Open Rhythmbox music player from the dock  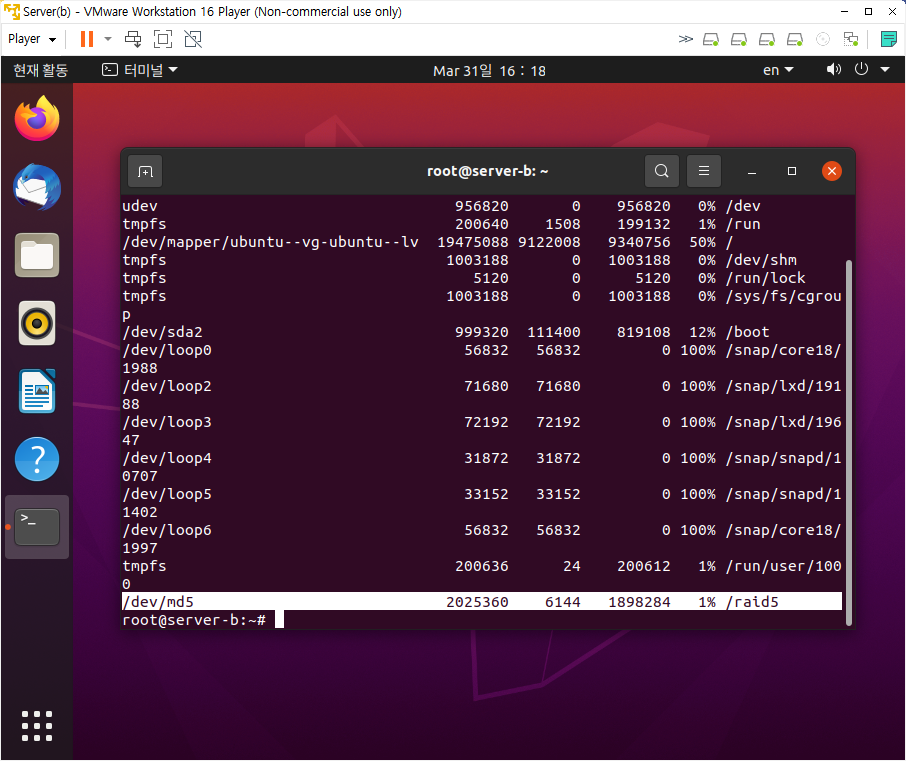(37, 323)
